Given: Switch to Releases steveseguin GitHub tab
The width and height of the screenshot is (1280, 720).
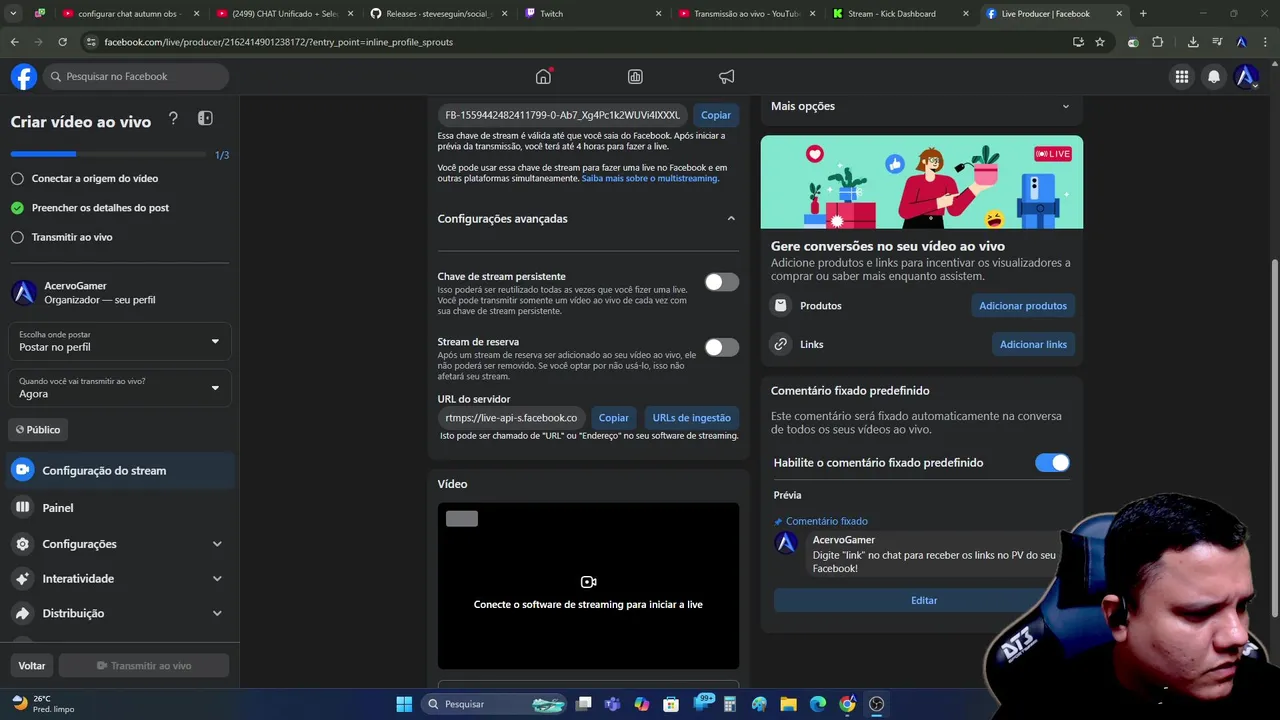Looking at the screenshot, I should (x=440, y=14).
